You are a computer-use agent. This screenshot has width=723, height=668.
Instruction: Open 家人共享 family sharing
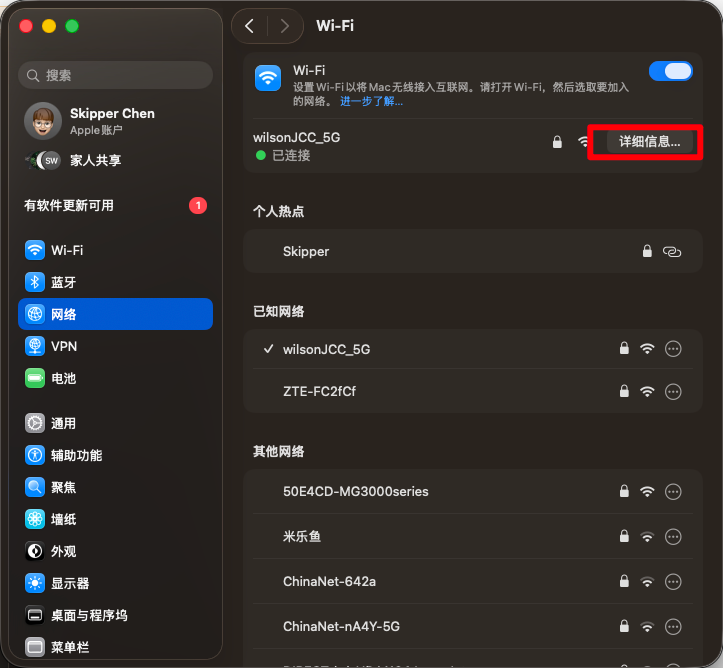point(95,160)
